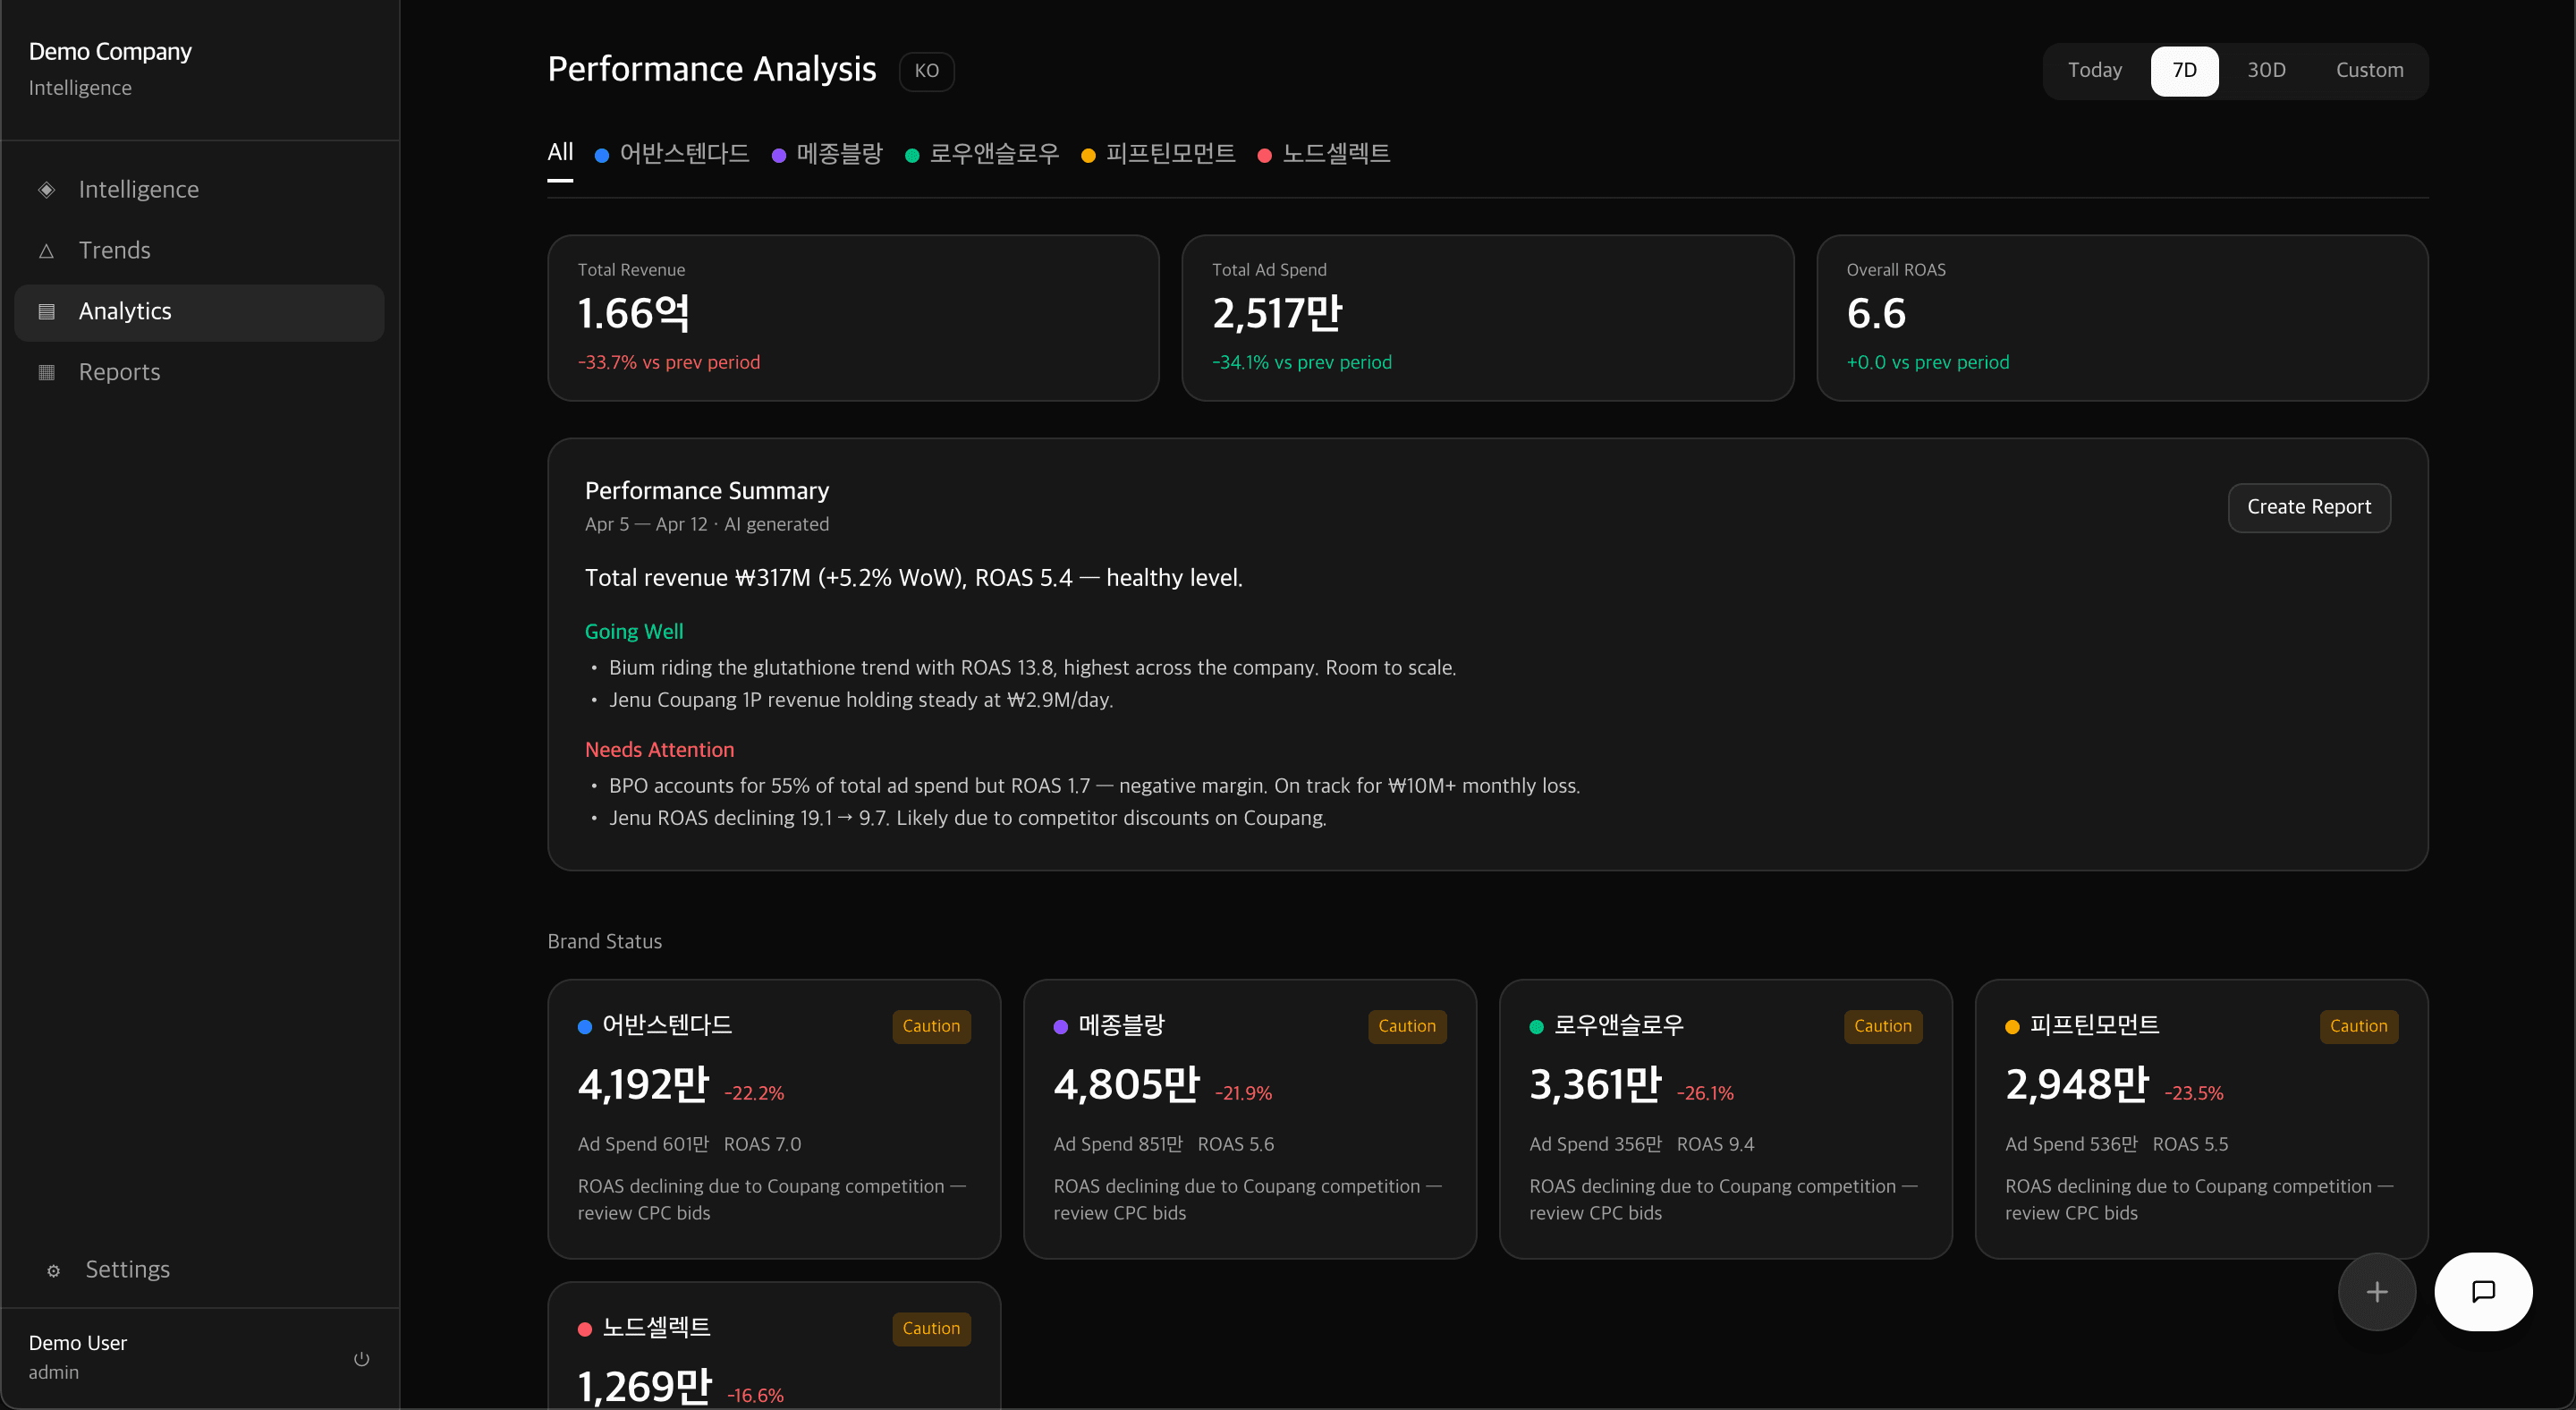The image size is (2576, 1410).
Task: Switch time range to Today
Action: 2095,70
